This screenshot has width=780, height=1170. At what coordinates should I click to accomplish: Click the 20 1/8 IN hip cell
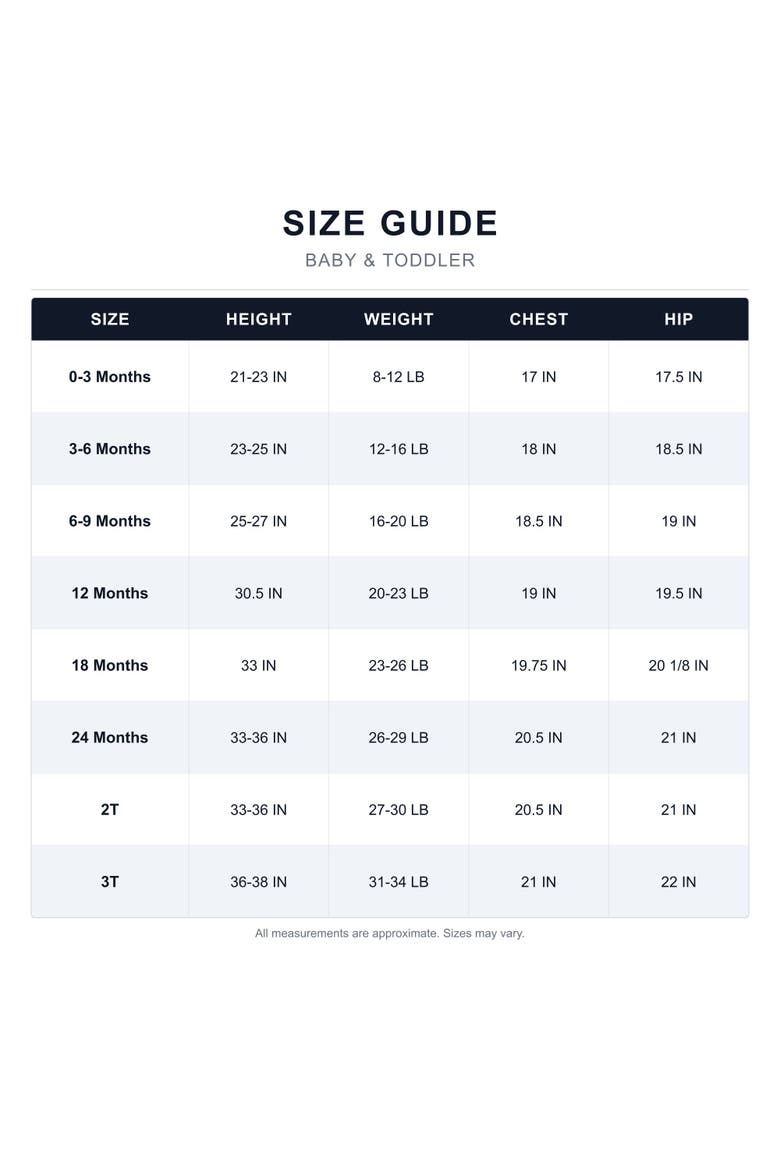678,666
